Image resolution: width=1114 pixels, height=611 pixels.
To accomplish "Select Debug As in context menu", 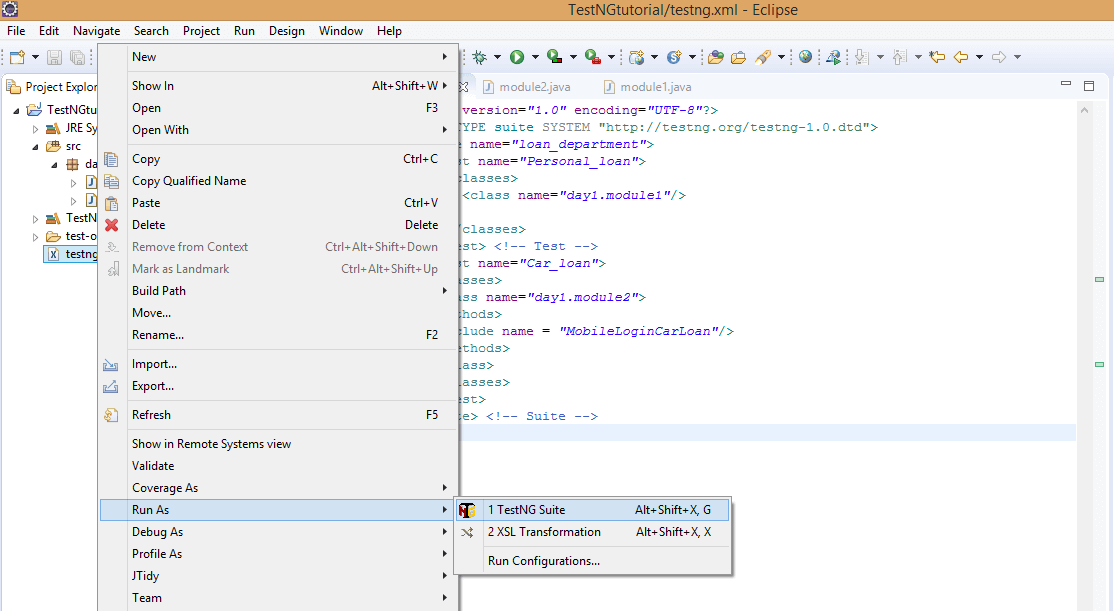I will coord(278,532).
